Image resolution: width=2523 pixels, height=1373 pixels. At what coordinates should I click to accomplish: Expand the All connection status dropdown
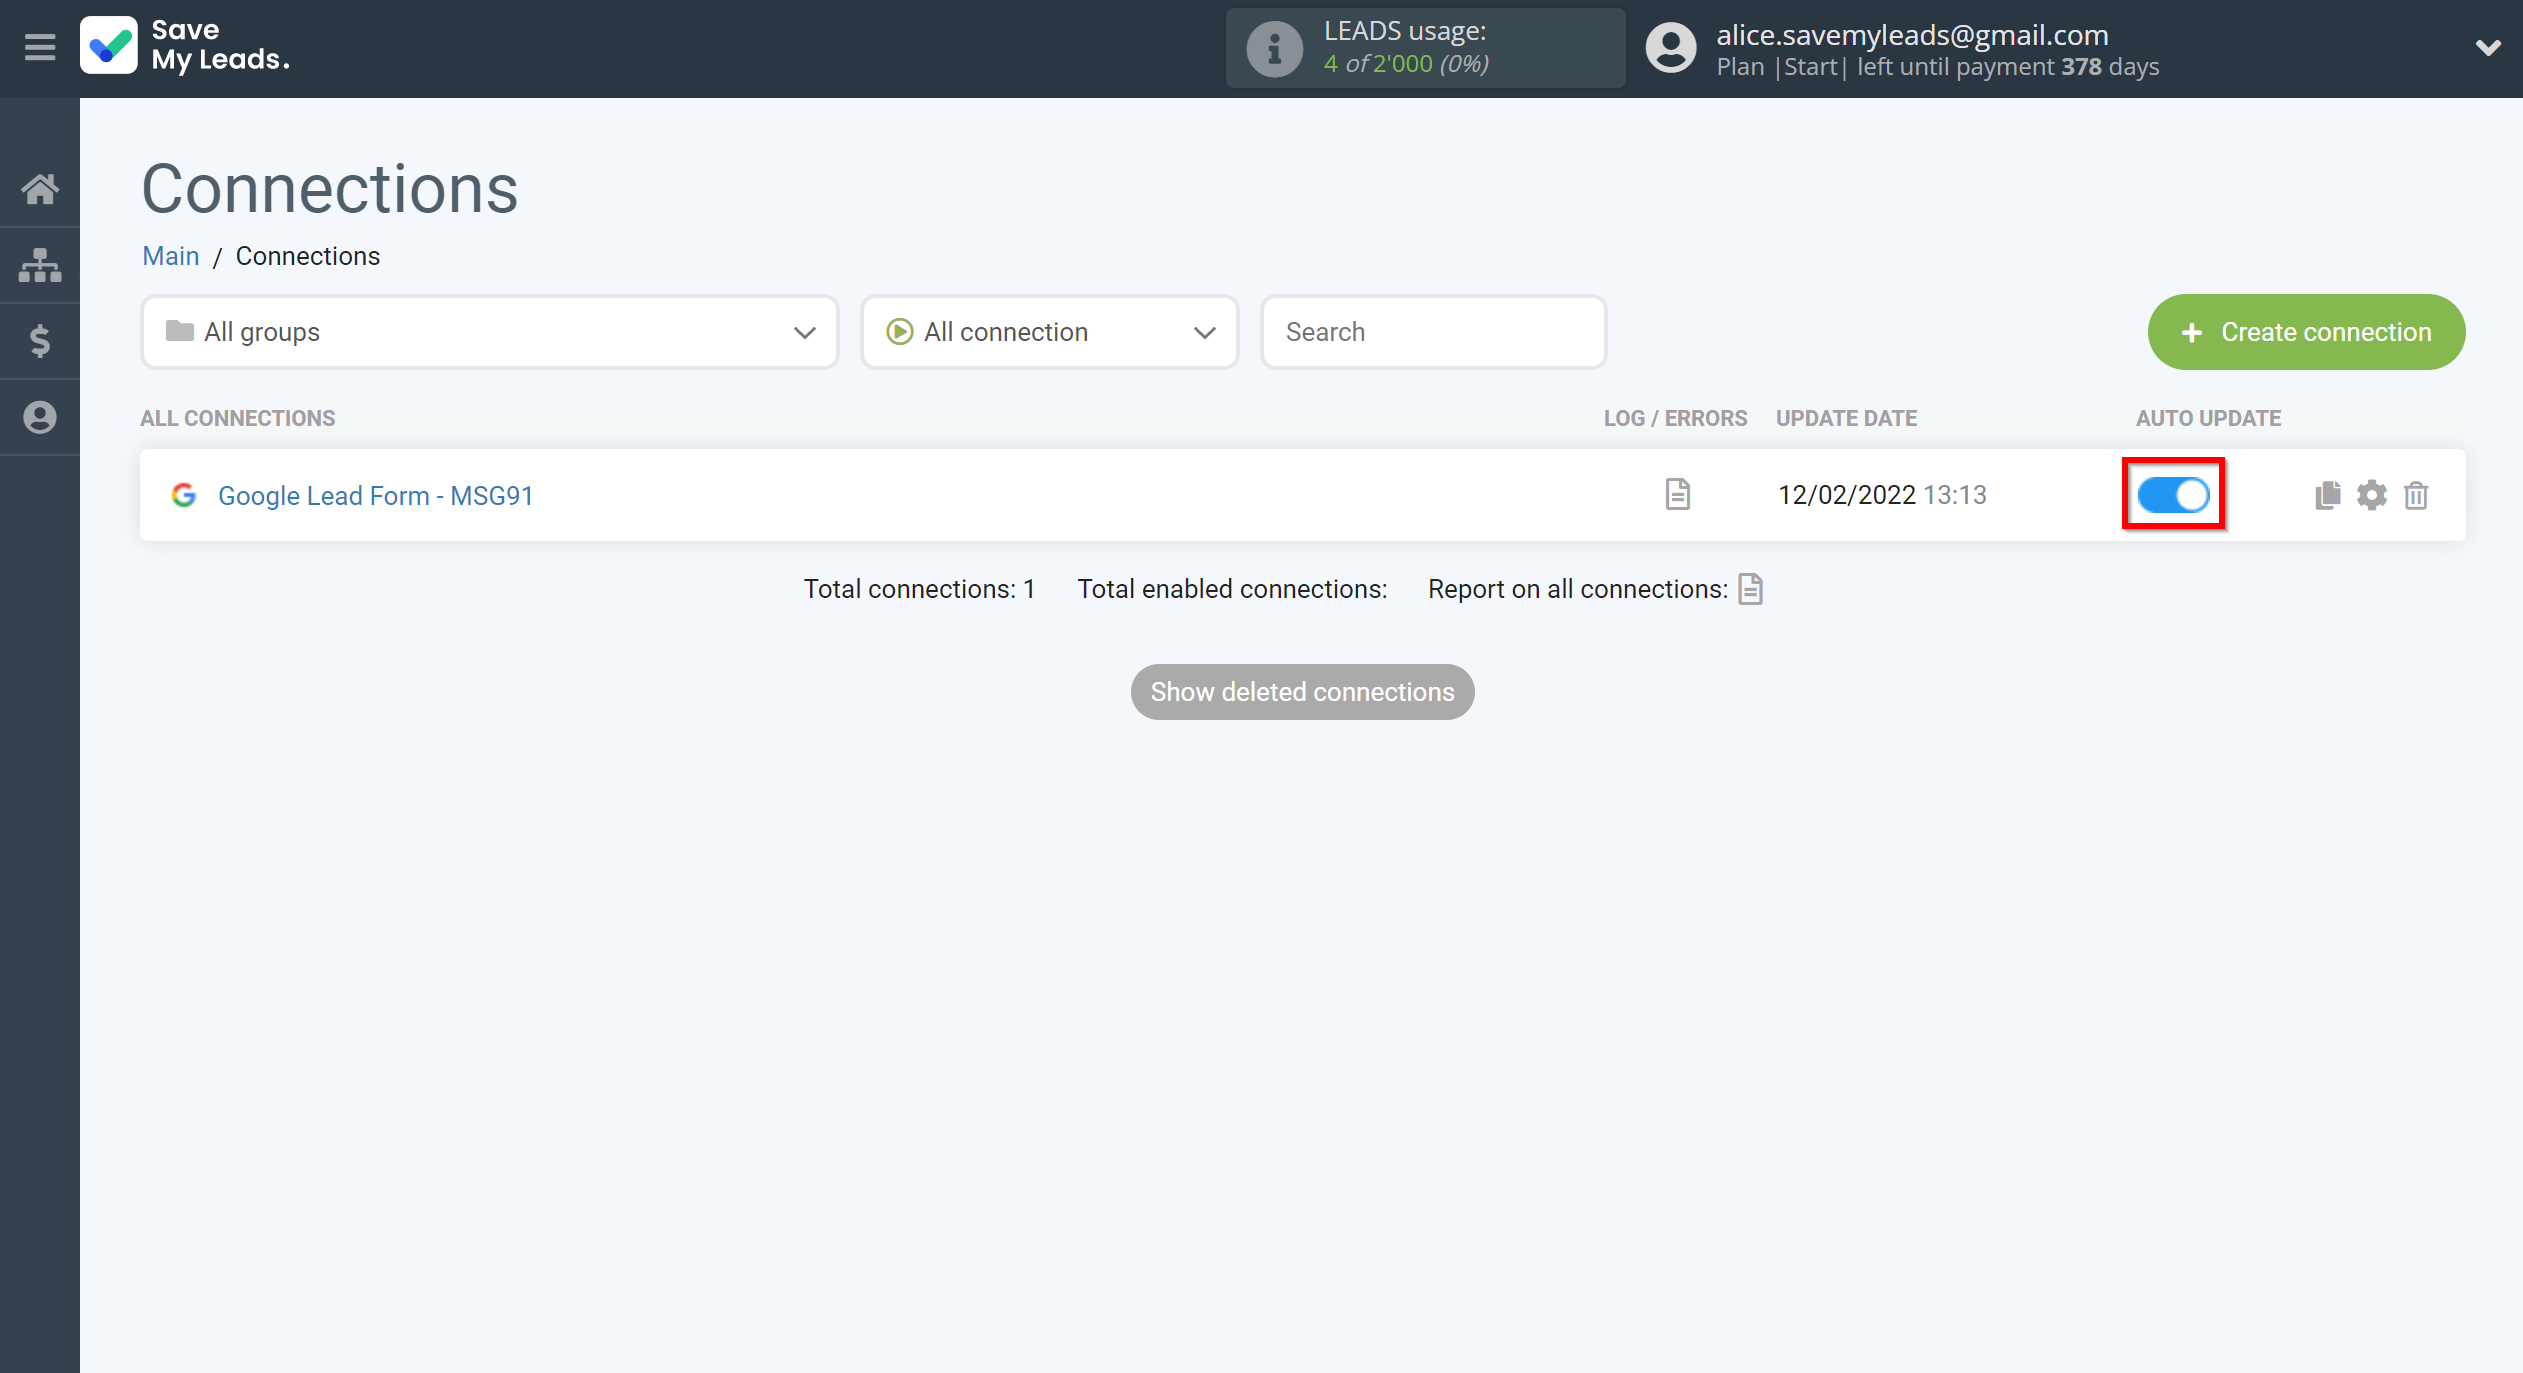(1051, 331)
